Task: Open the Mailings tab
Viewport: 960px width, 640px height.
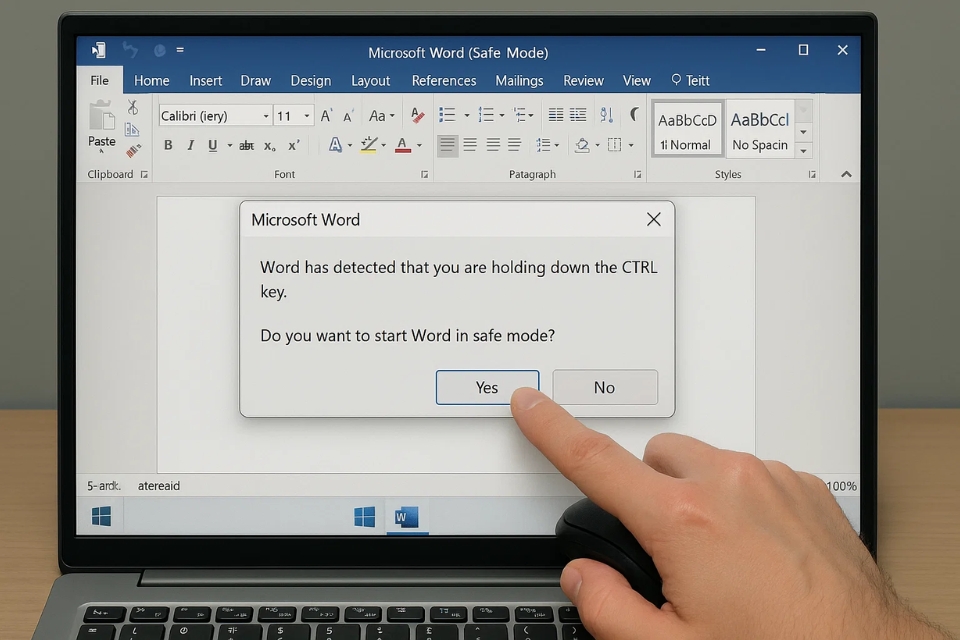Action: pyautogui.click(x=519, y=80)
